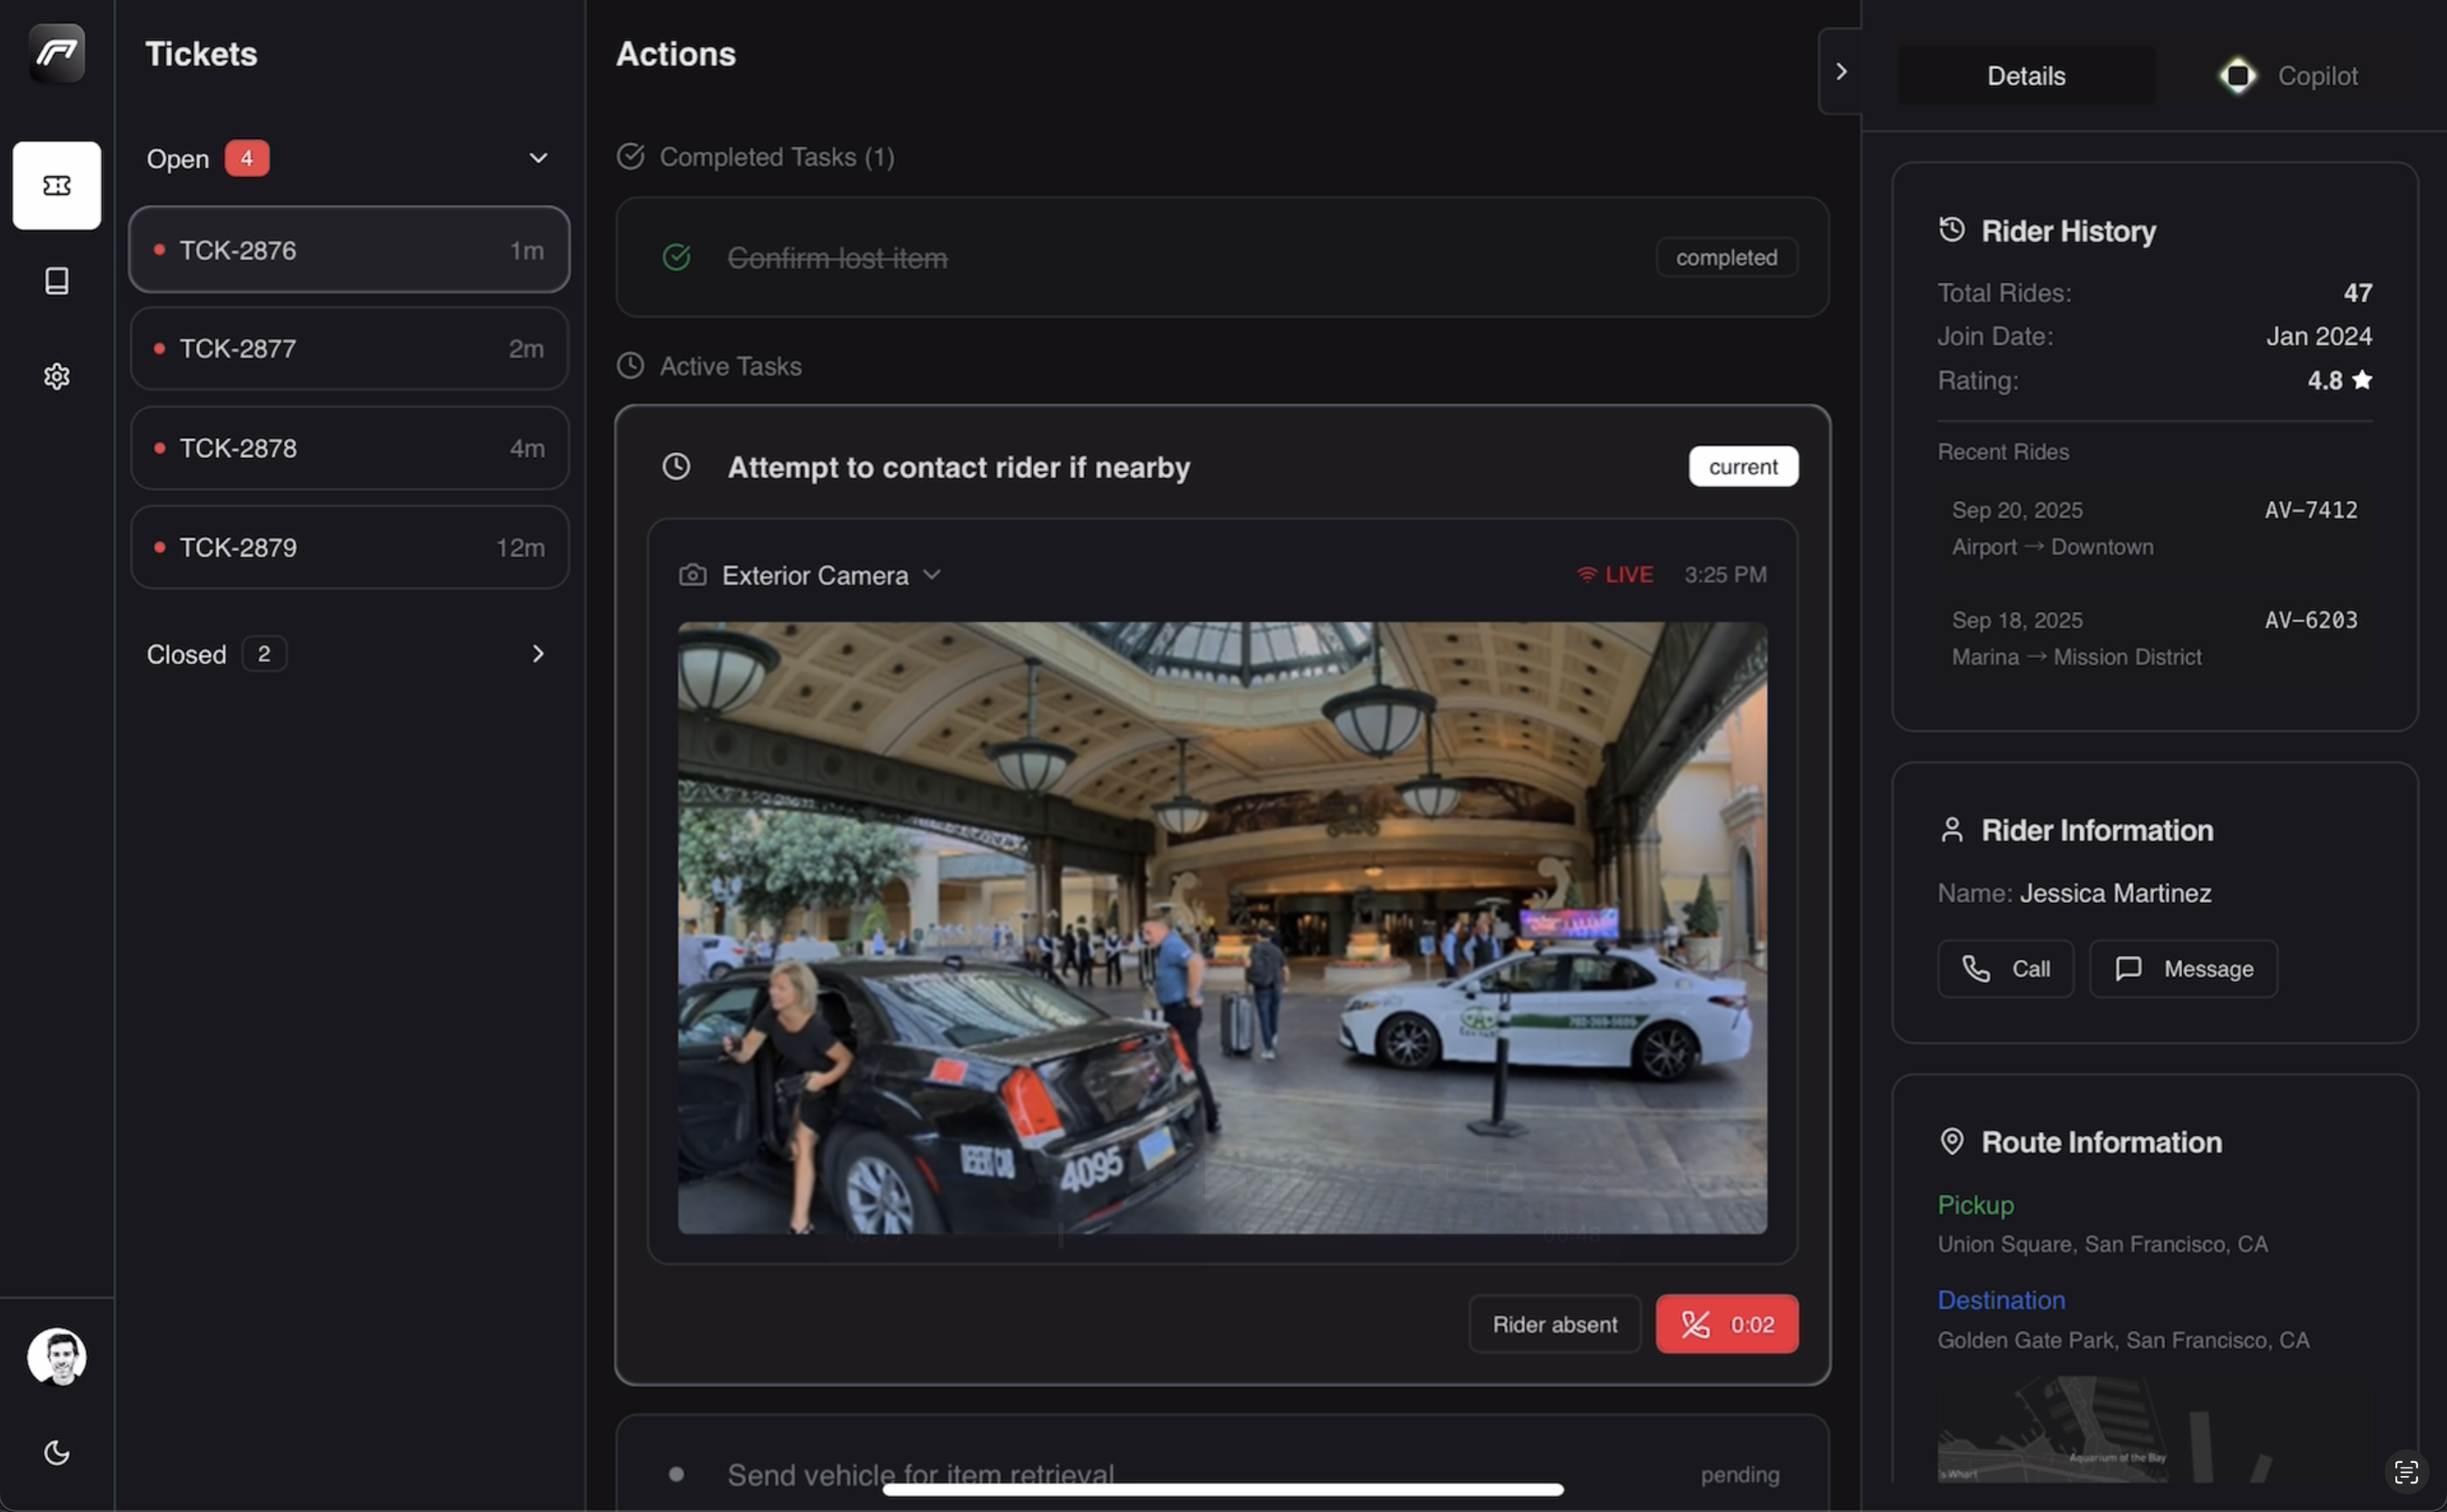
Task: Expand the Closed tickets section
Action: tap(537, 654)
